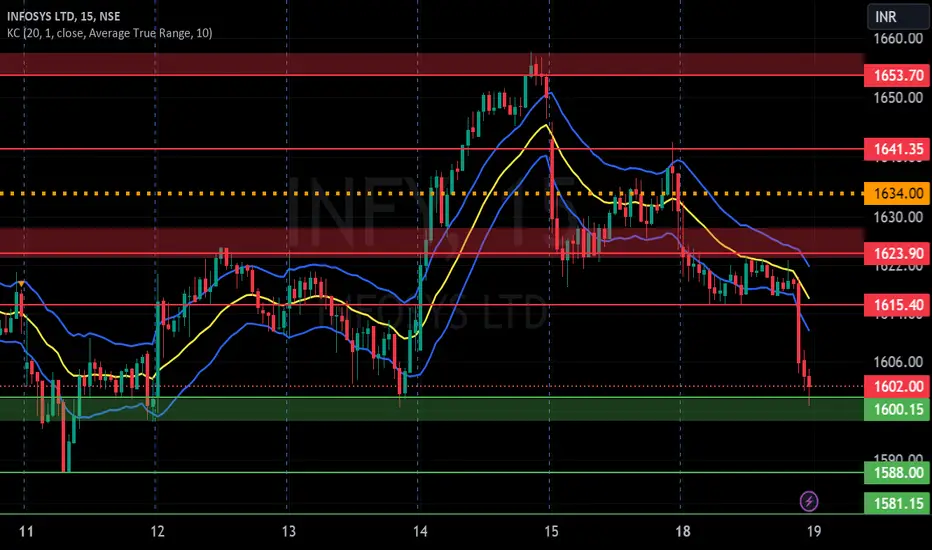Click date 14 on time axis
The height and width of the screenshot is (550, 932).
click(420, 531)
